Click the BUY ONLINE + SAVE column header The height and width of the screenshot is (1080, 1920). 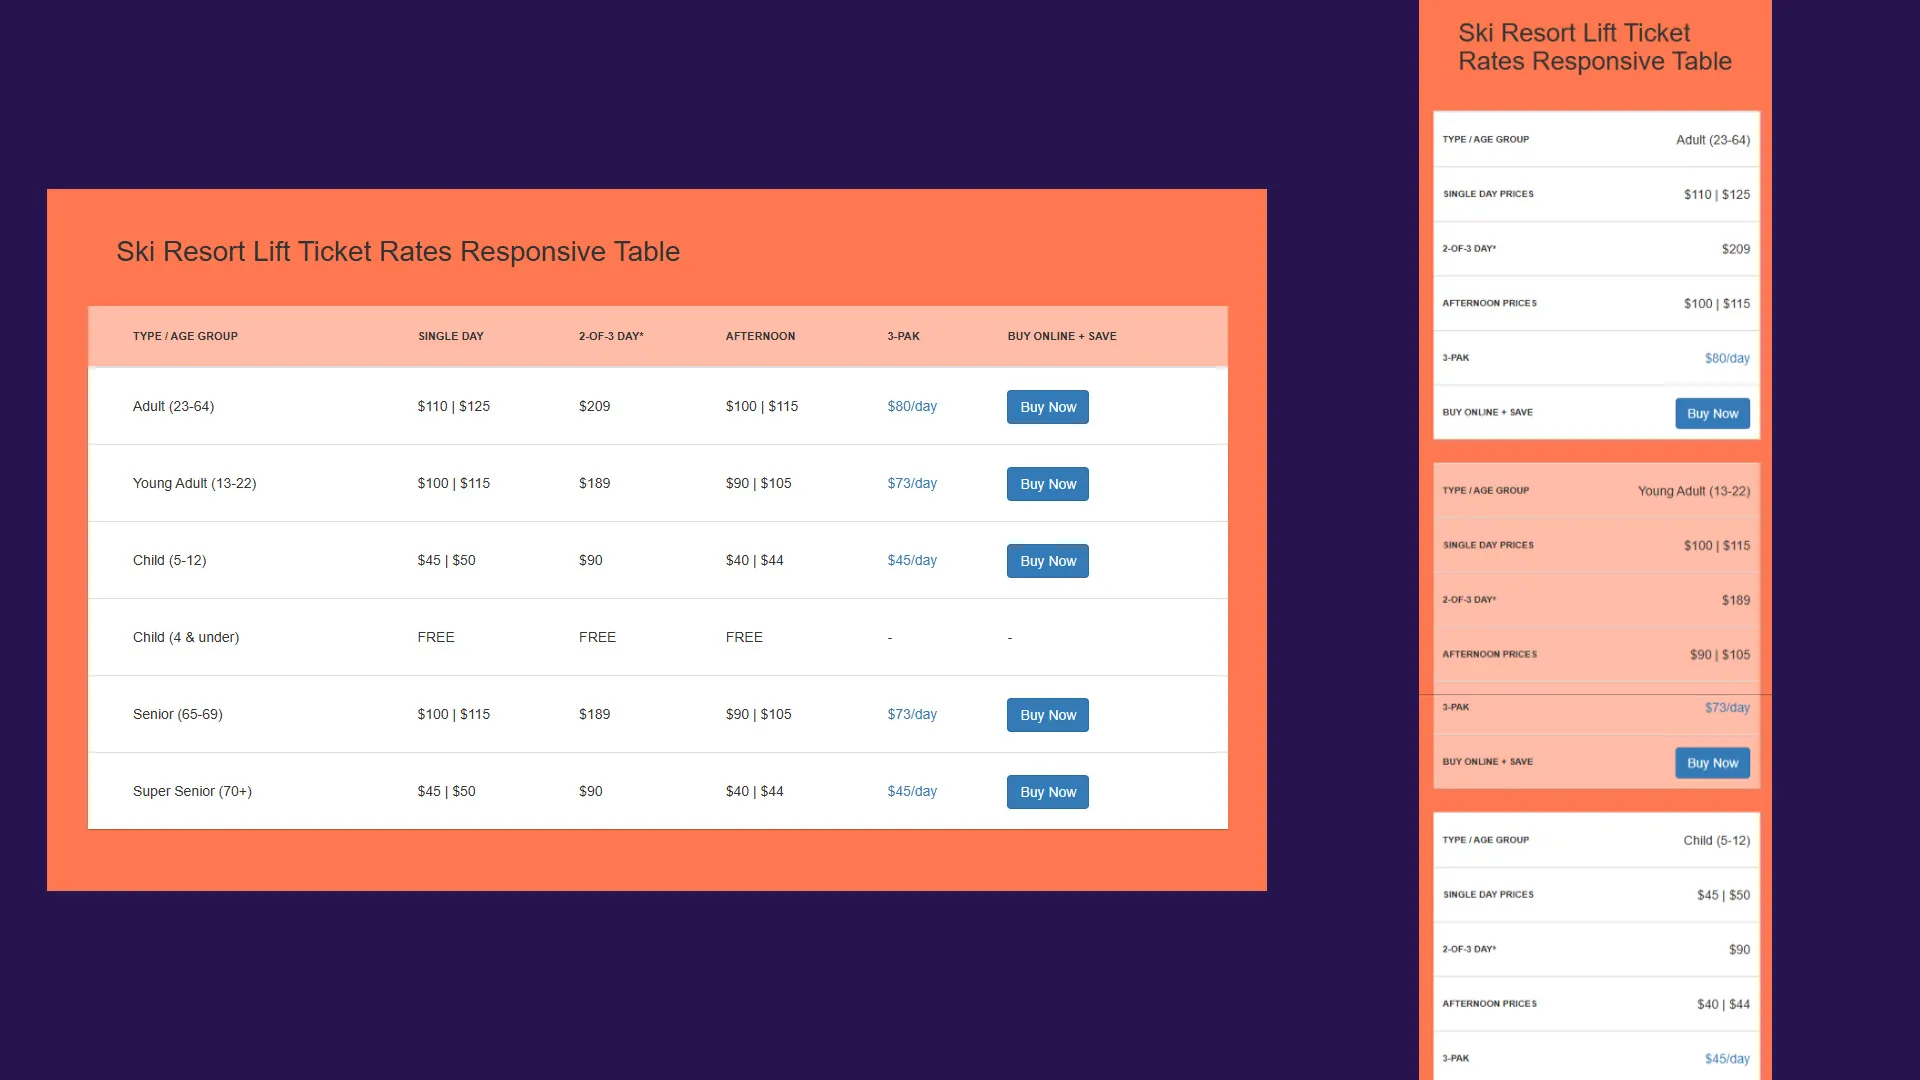coord(1062,336)
